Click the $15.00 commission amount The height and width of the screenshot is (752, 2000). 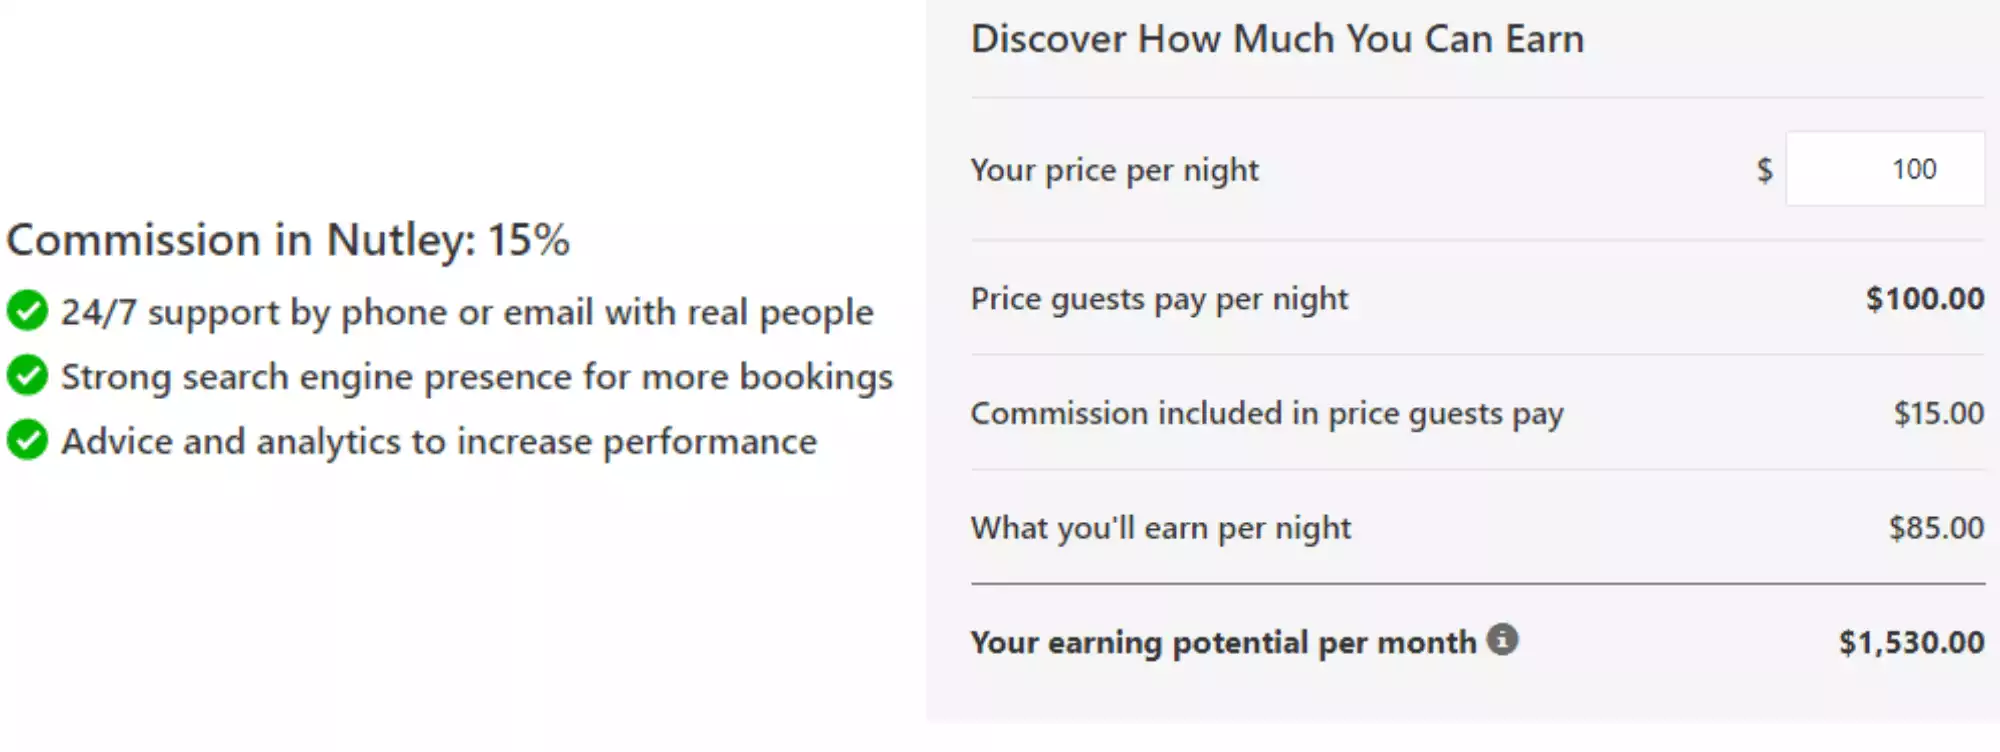(1937, 413)
